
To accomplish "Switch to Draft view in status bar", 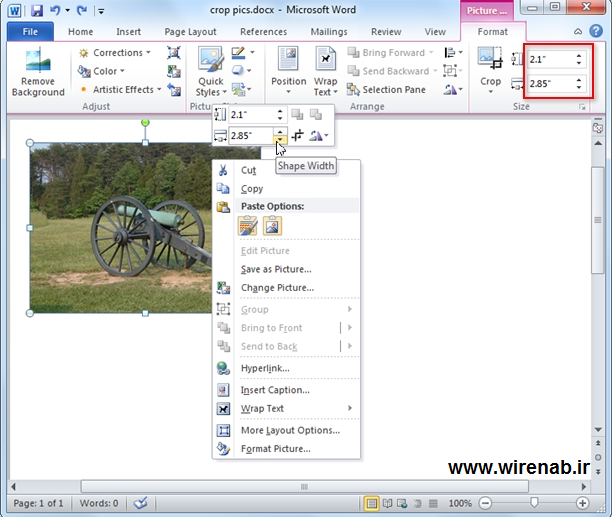I will 434,503.
